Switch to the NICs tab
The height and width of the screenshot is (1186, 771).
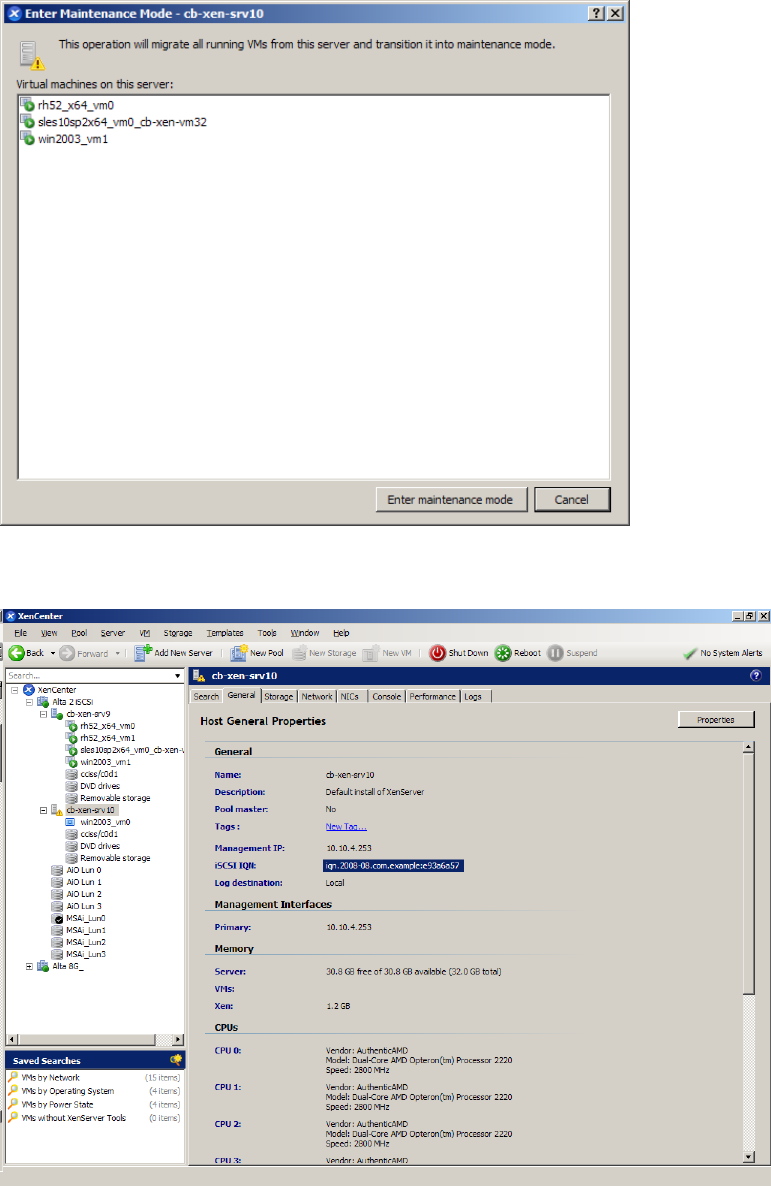point(350,697)
